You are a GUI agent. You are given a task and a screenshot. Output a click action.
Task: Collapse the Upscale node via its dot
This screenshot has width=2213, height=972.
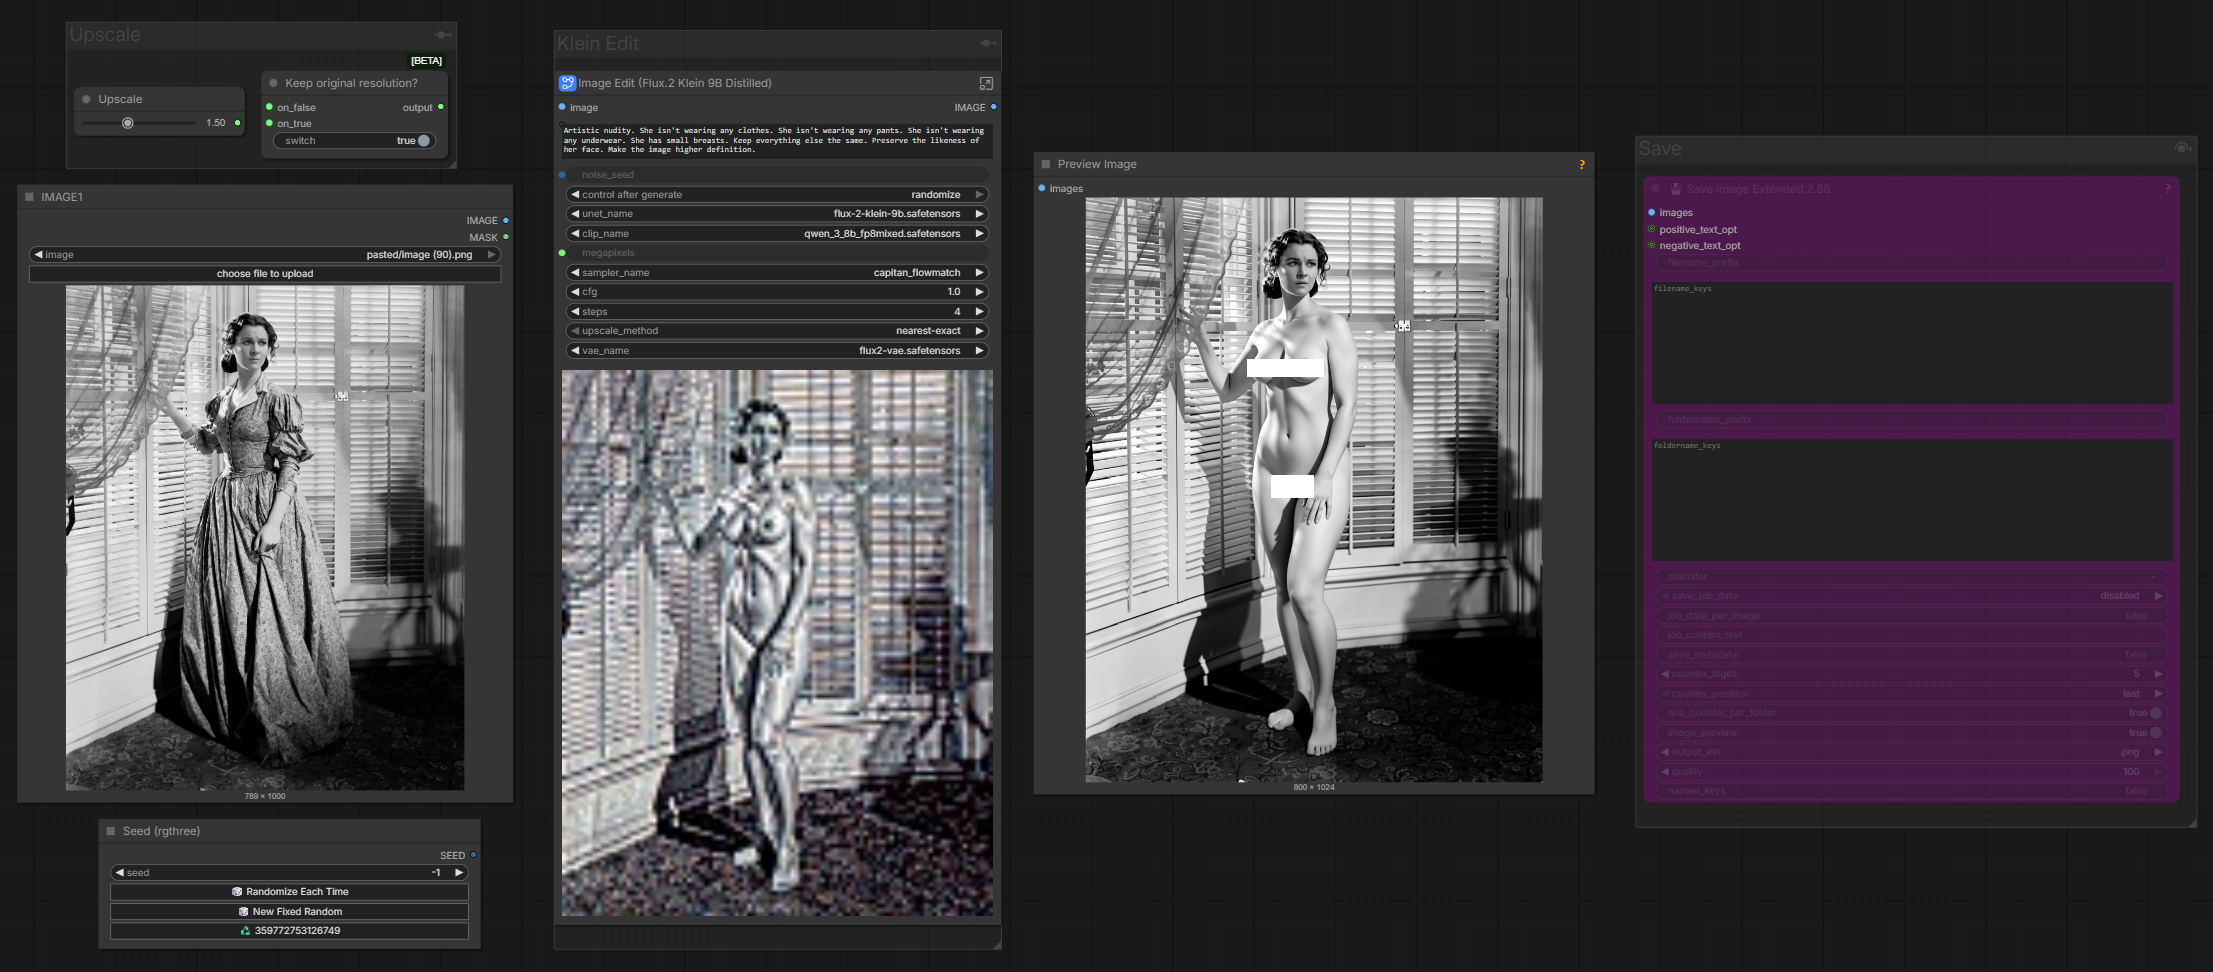click(x=87, y=99)
